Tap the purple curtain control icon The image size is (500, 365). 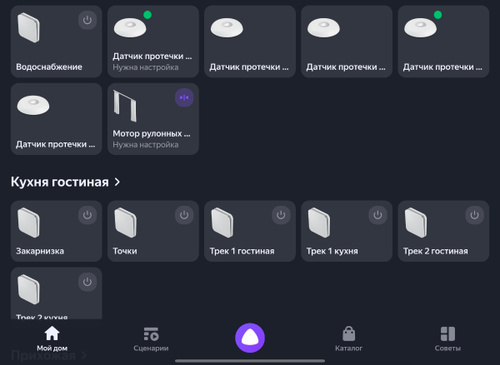tap(184, 98)
